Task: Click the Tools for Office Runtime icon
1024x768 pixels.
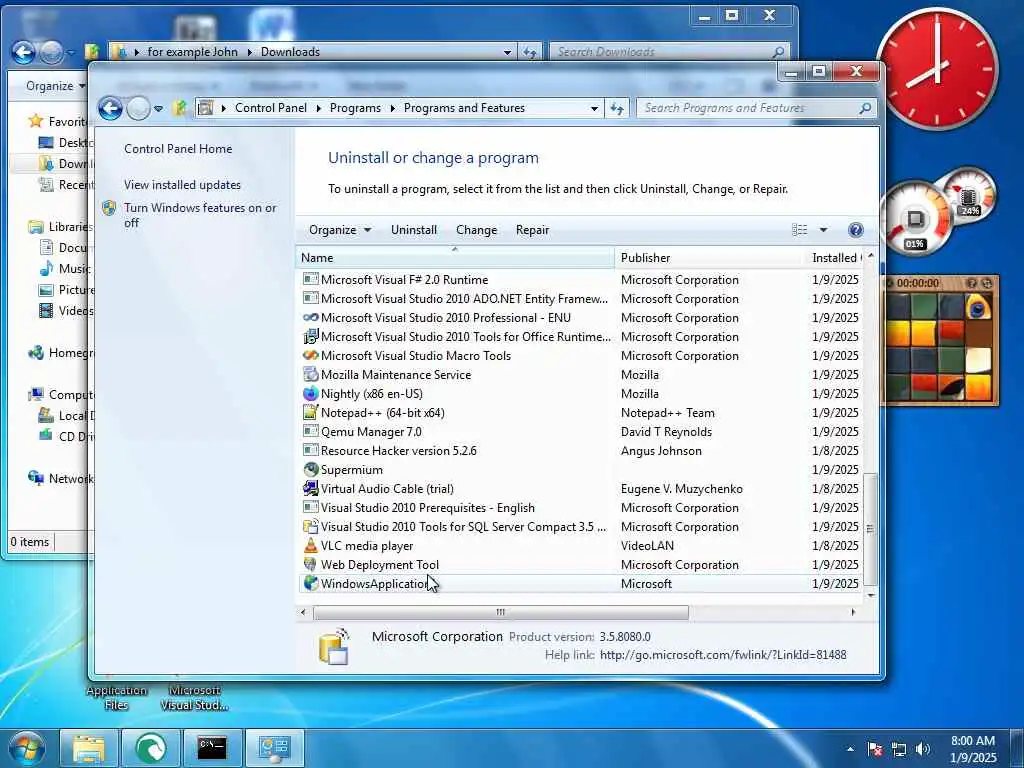Action: pyautogui.click(x=311, y=336)
